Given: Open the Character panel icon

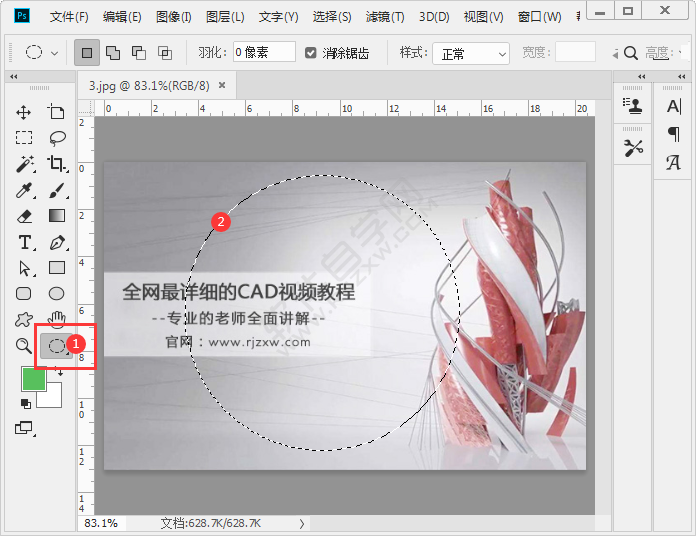Looking at the screenshot, I should click(x=673, y=106).
